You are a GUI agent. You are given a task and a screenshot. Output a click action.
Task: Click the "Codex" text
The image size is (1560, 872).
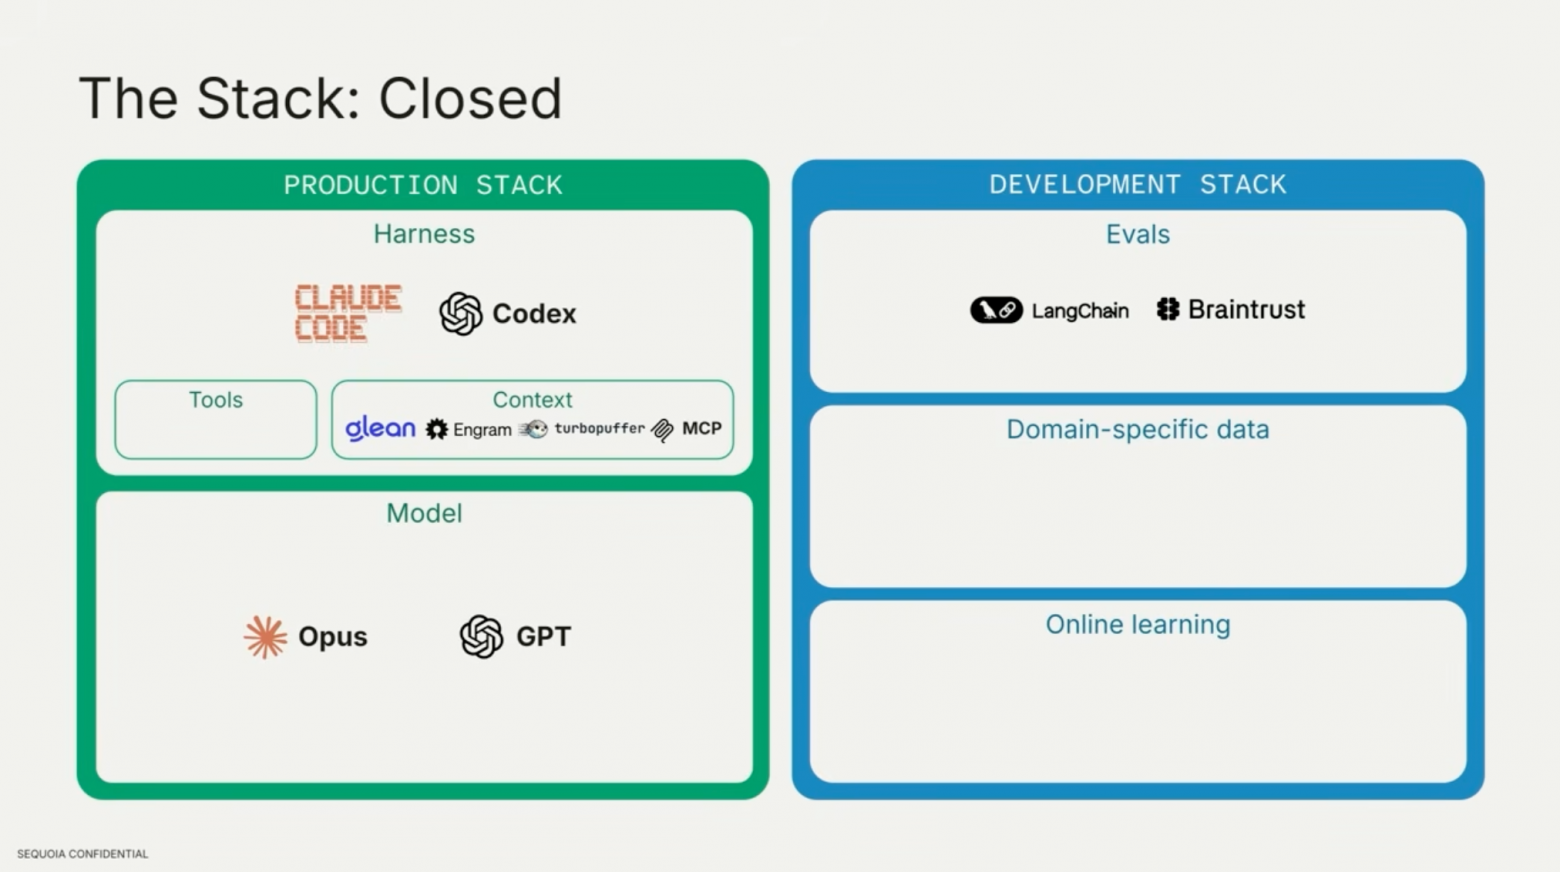(x=534, y=314)
